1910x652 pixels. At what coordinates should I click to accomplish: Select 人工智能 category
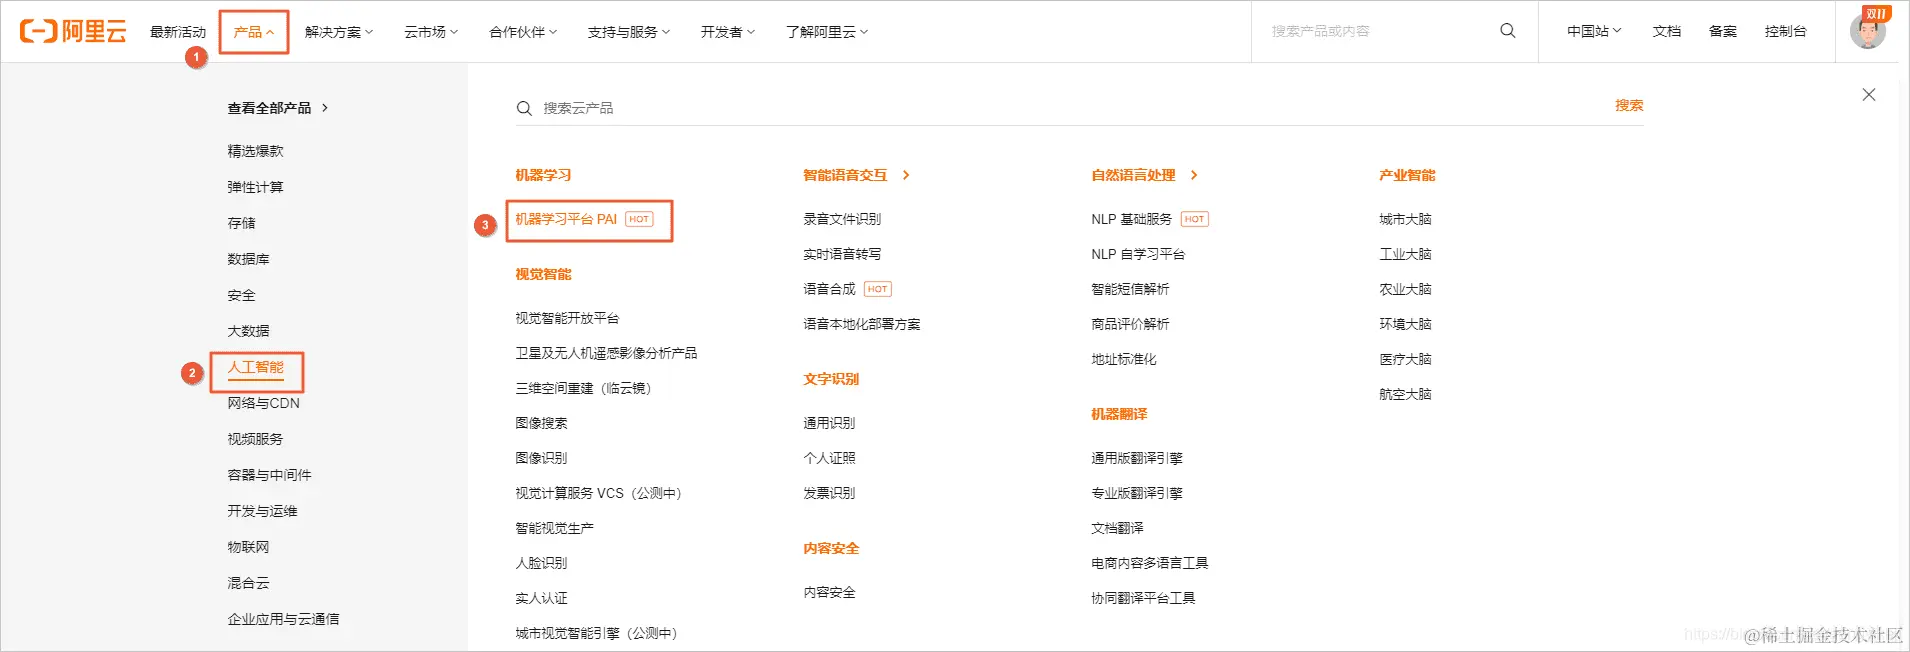pos(255,367)
